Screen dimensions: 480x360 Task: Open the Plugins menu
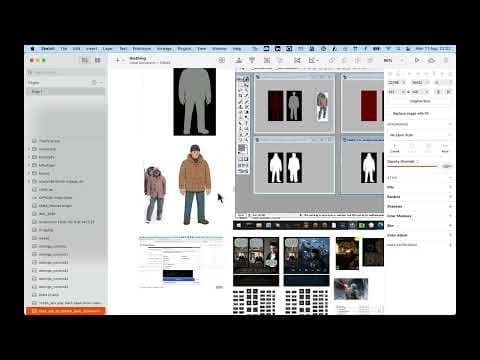pyautogui.click(x=184, y=49)
